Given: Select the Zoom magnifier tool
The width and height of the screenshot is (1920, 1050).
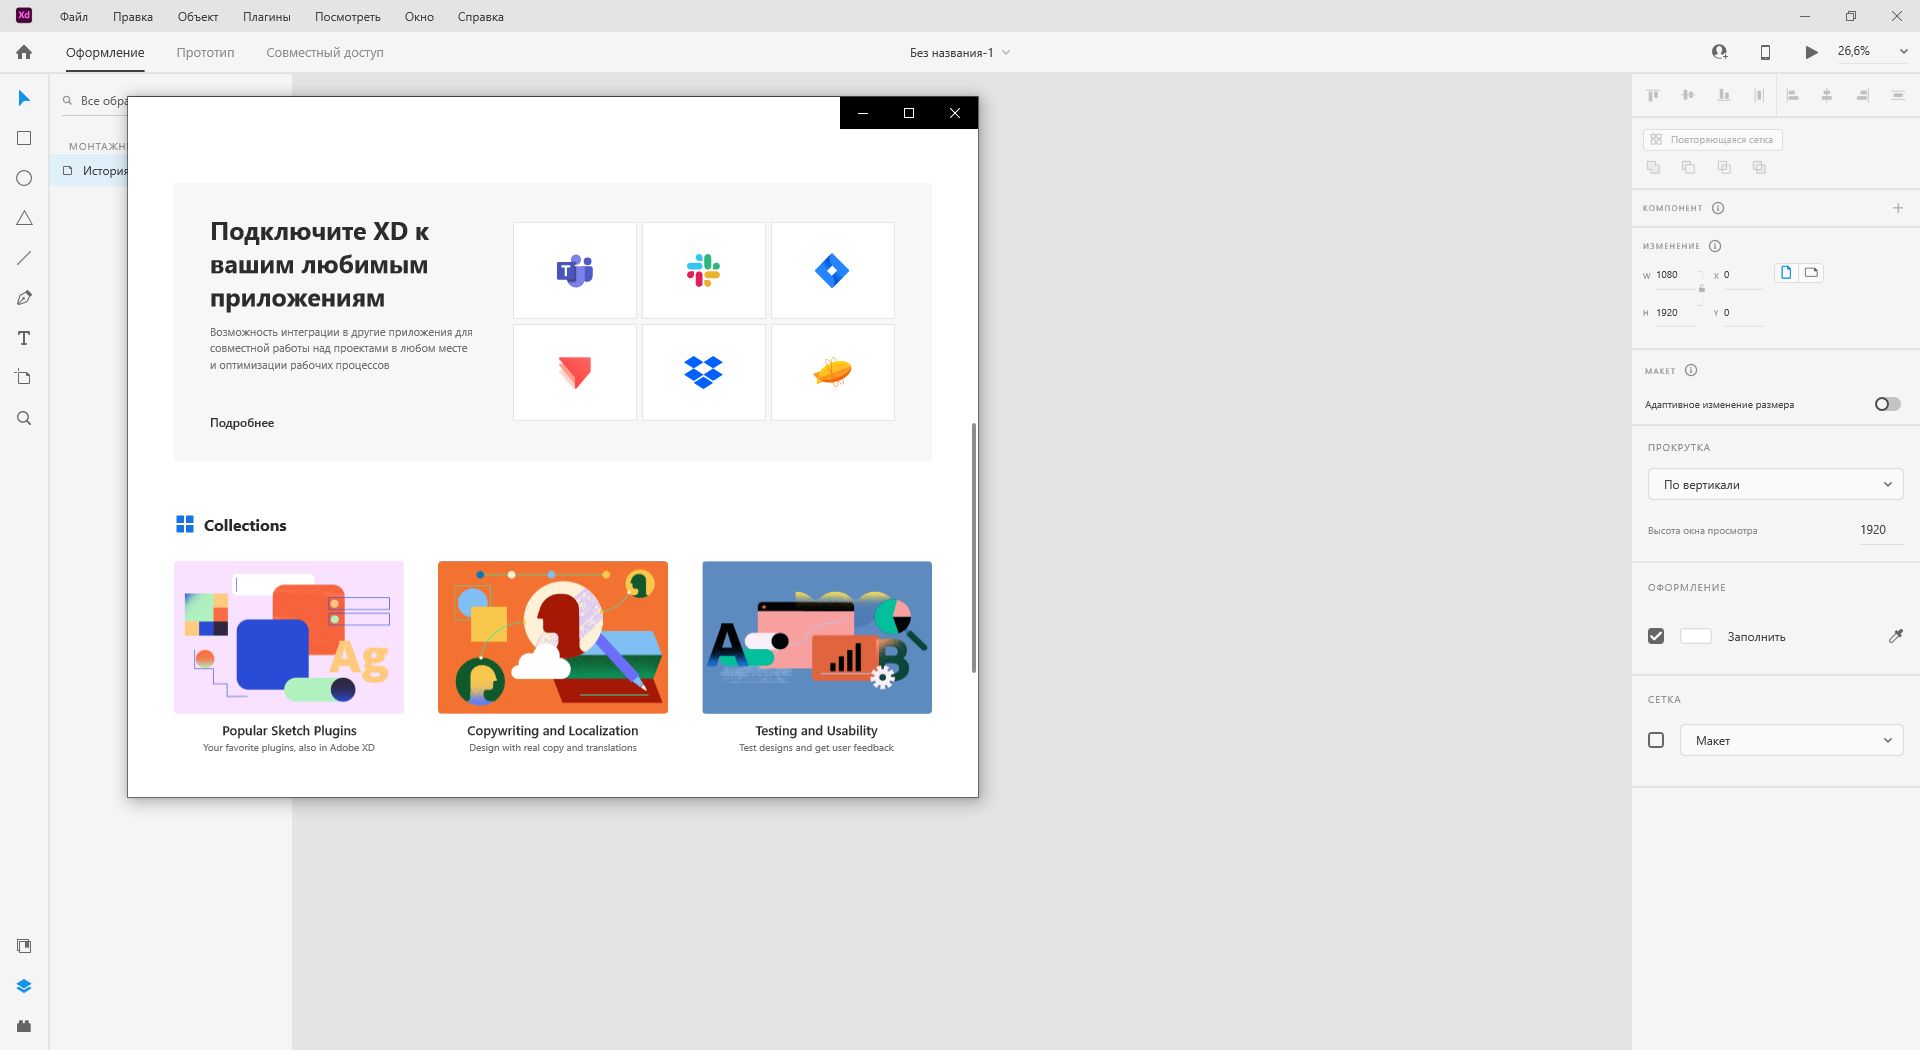Looking at the screenshot, I should click(24, 418).
